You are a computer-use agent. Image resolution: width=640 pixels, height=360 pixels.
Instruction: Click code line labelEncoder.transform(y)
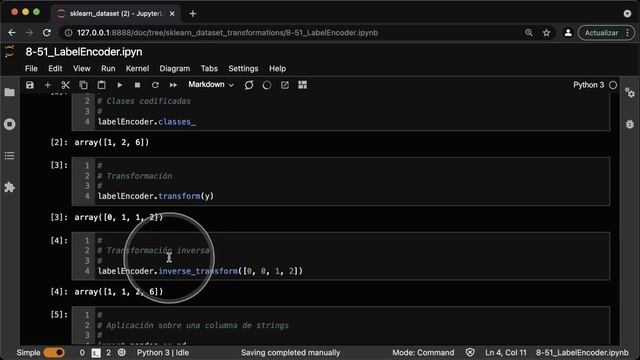pyautogui.click(x=156, y=196)
